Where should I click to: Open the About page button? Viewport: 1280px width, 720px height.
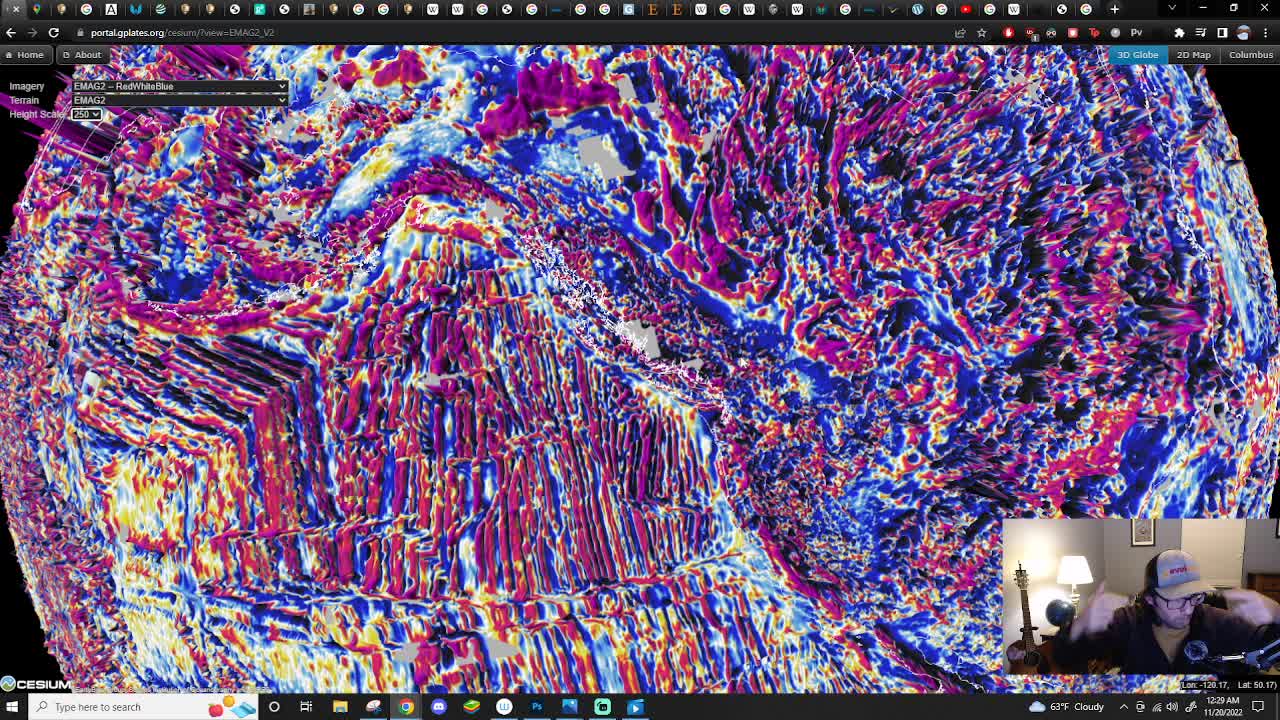pyautogui.click(x=81, y=55)
